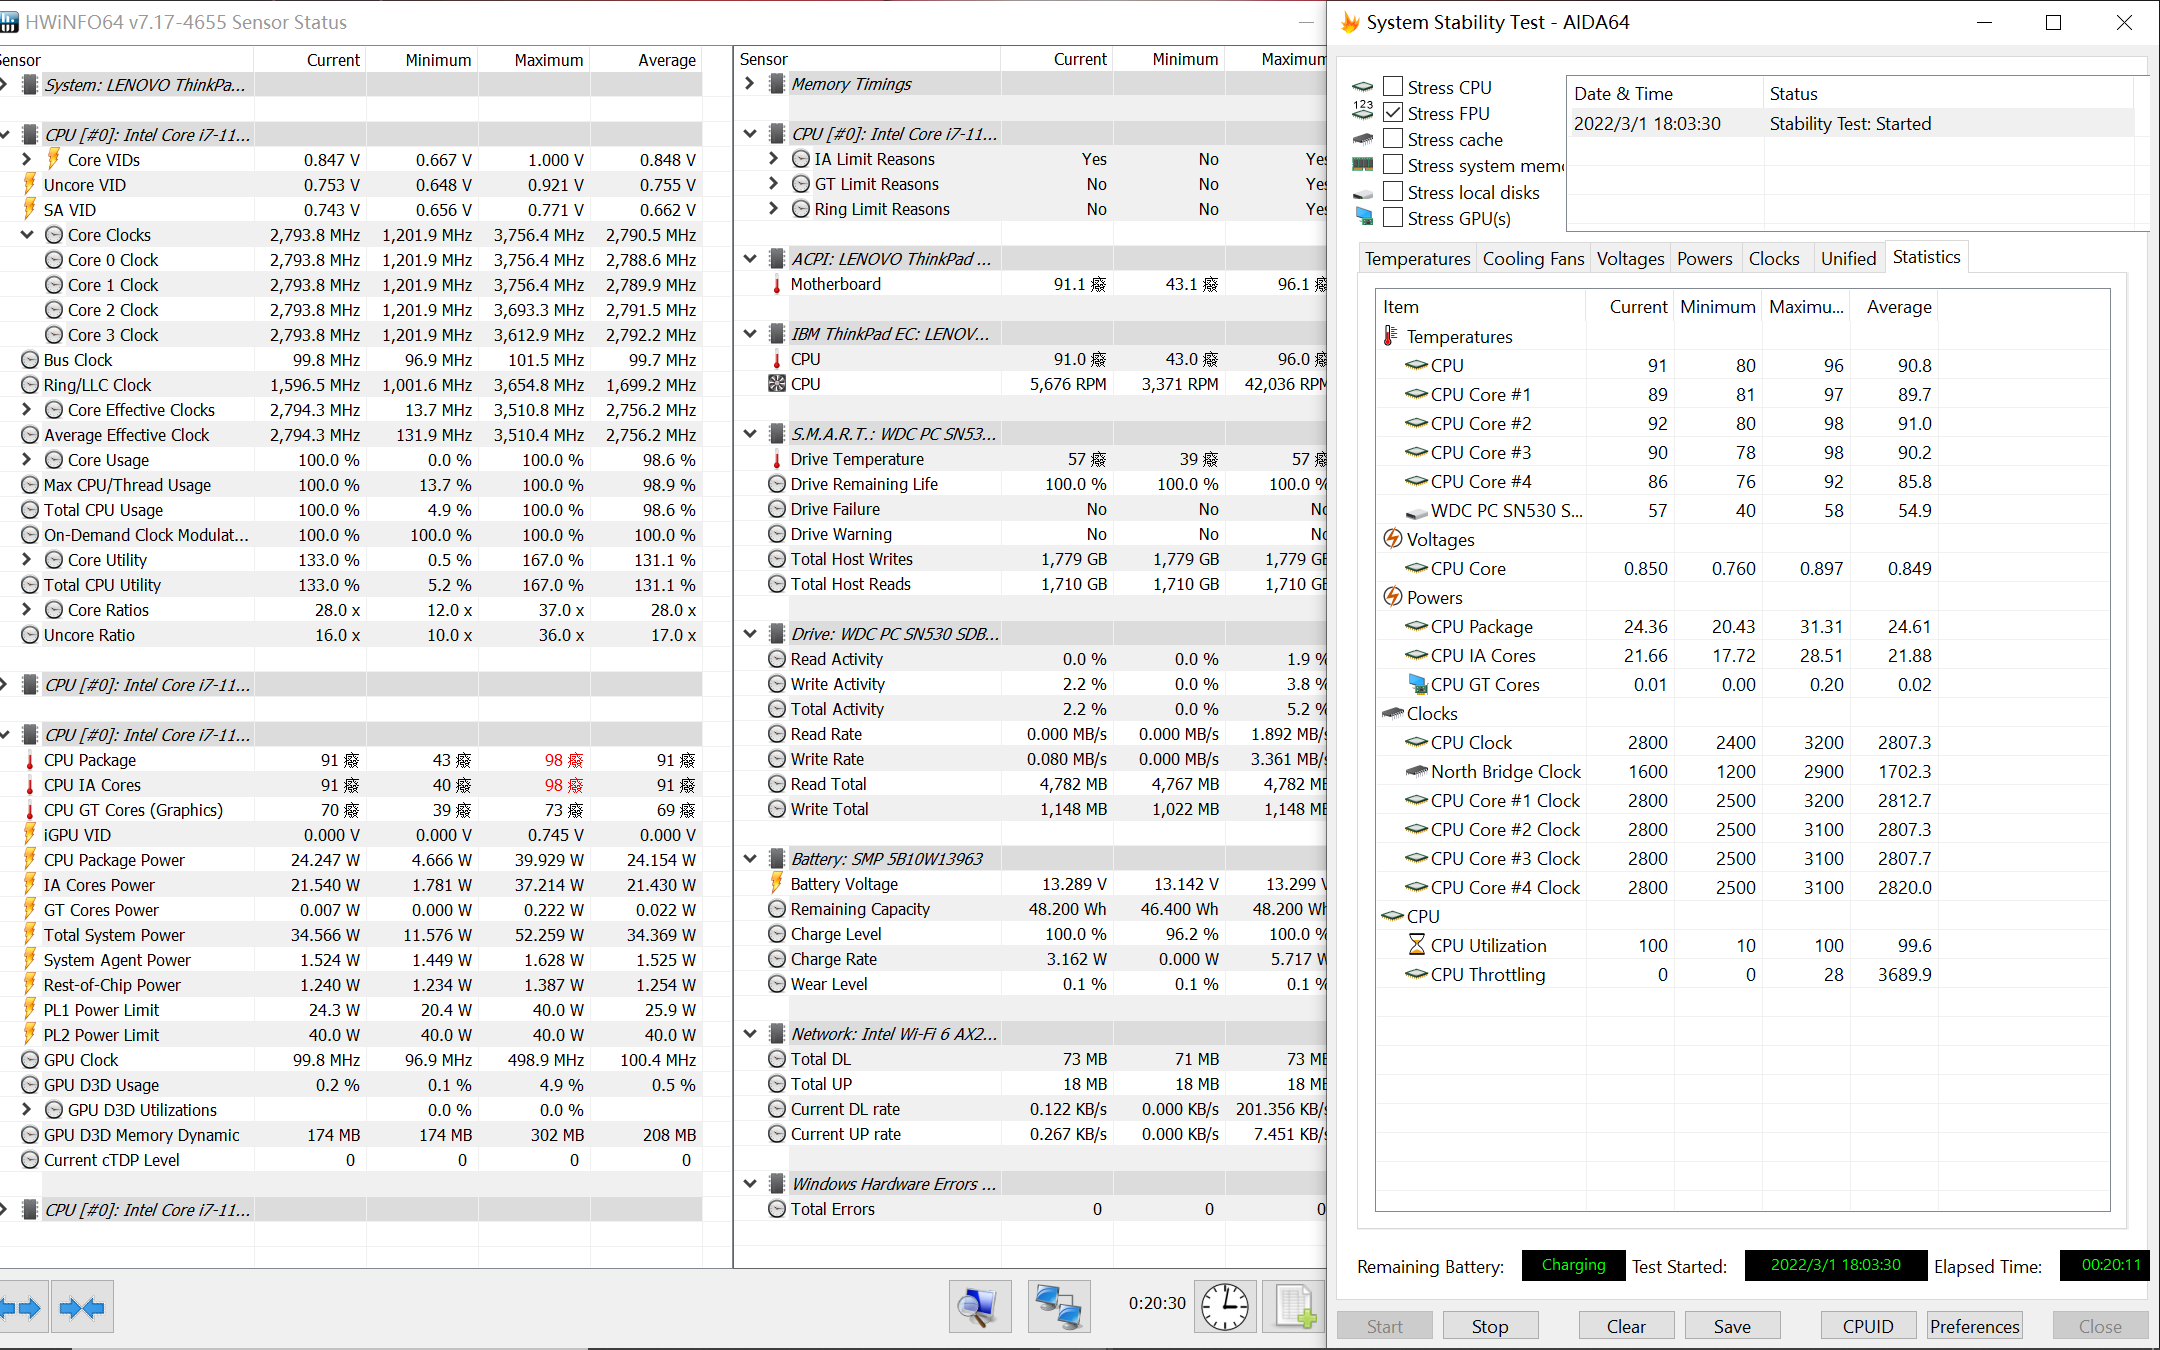The image size is (2160, 1350).
Task: Switch to the Unified tab
Action: click(1848, 259)
